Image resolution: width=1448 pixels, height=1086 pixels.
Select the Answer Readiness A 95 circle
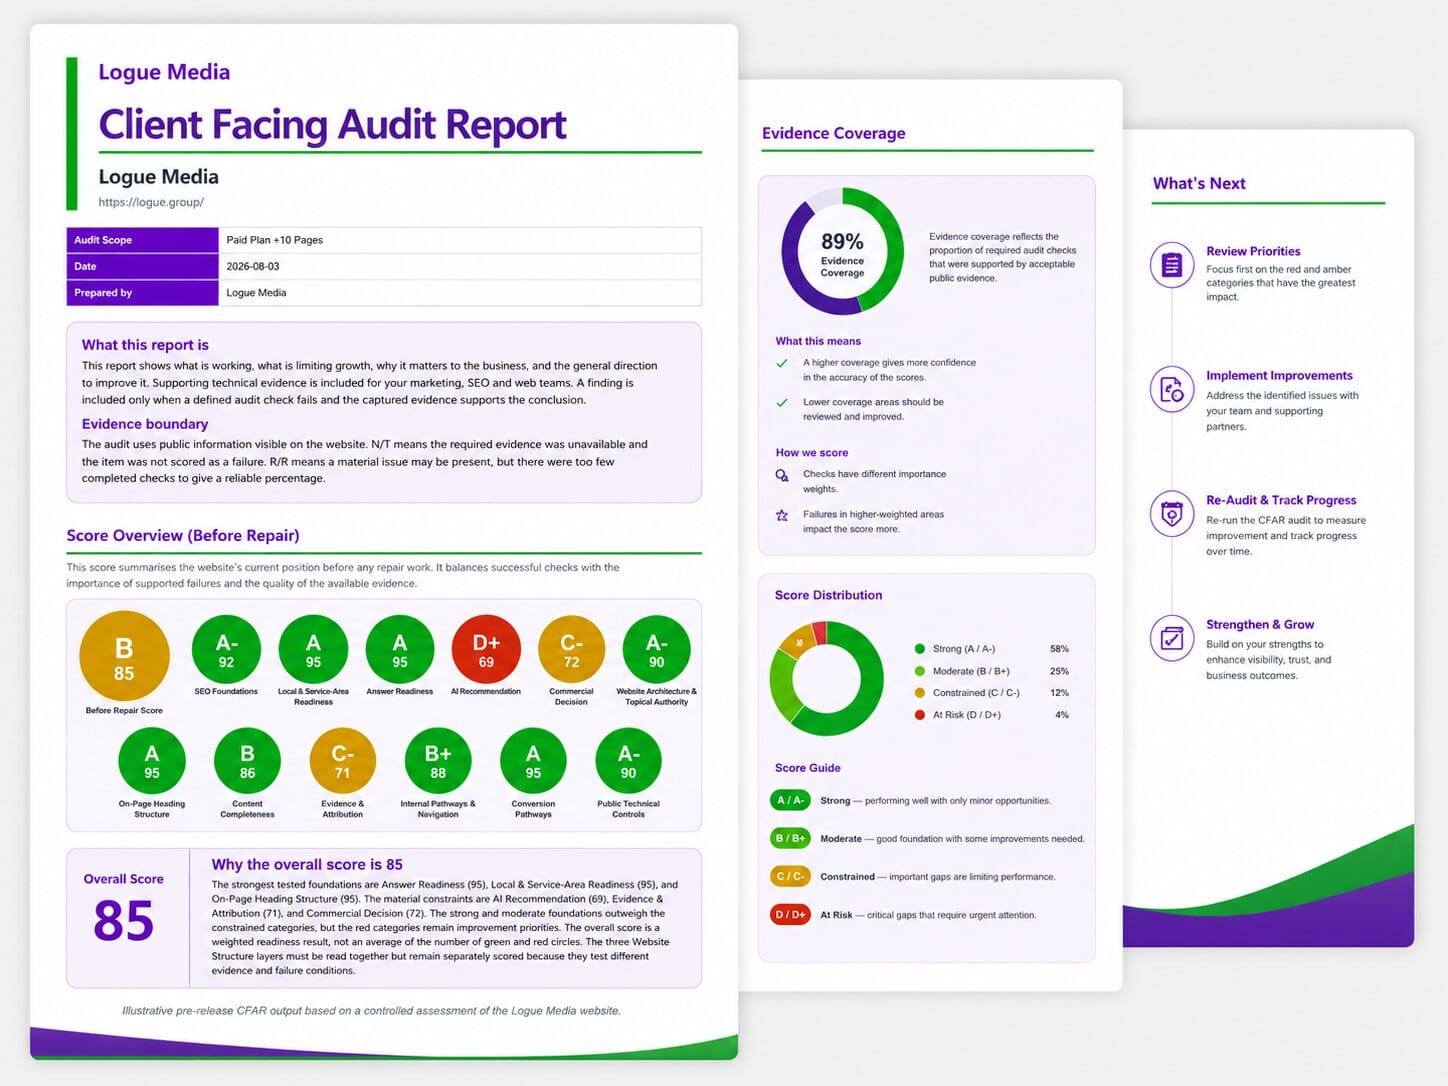400,649
